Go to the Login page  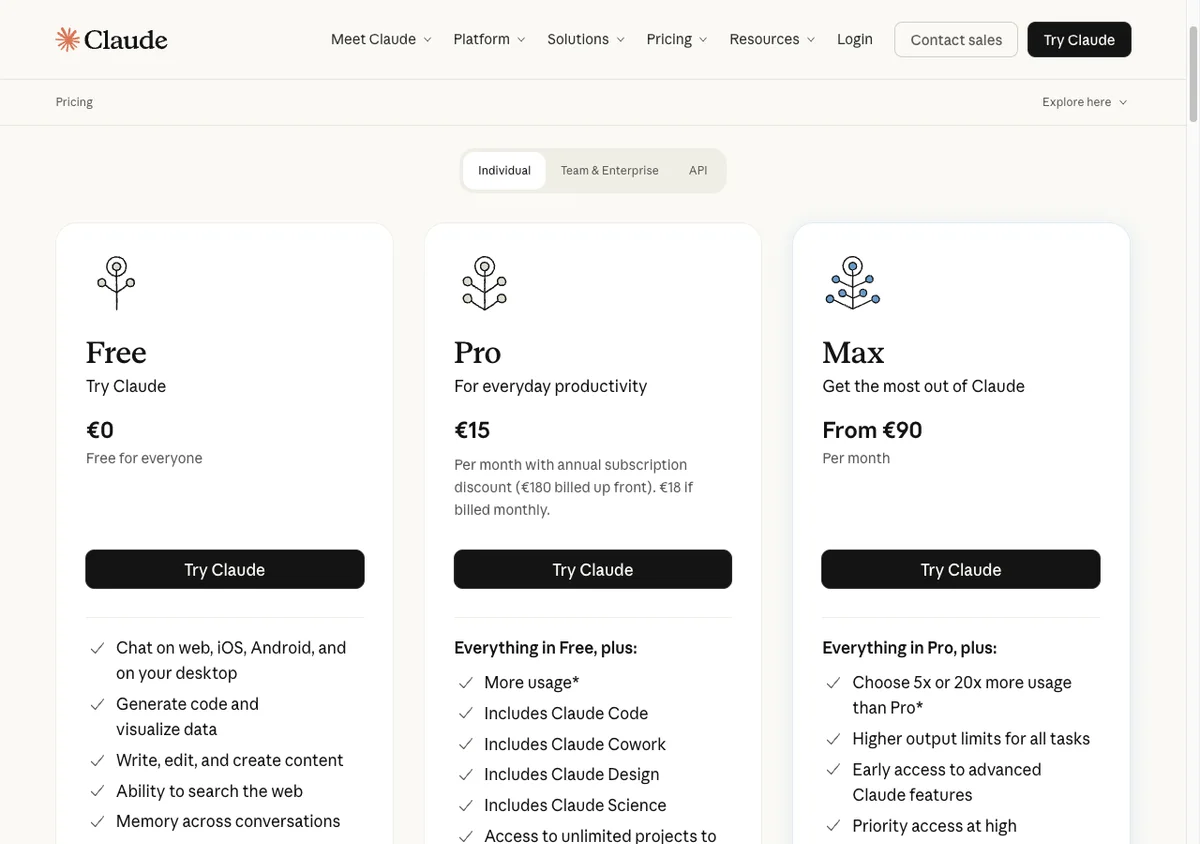pyautogui.click(x=855, y=39)
